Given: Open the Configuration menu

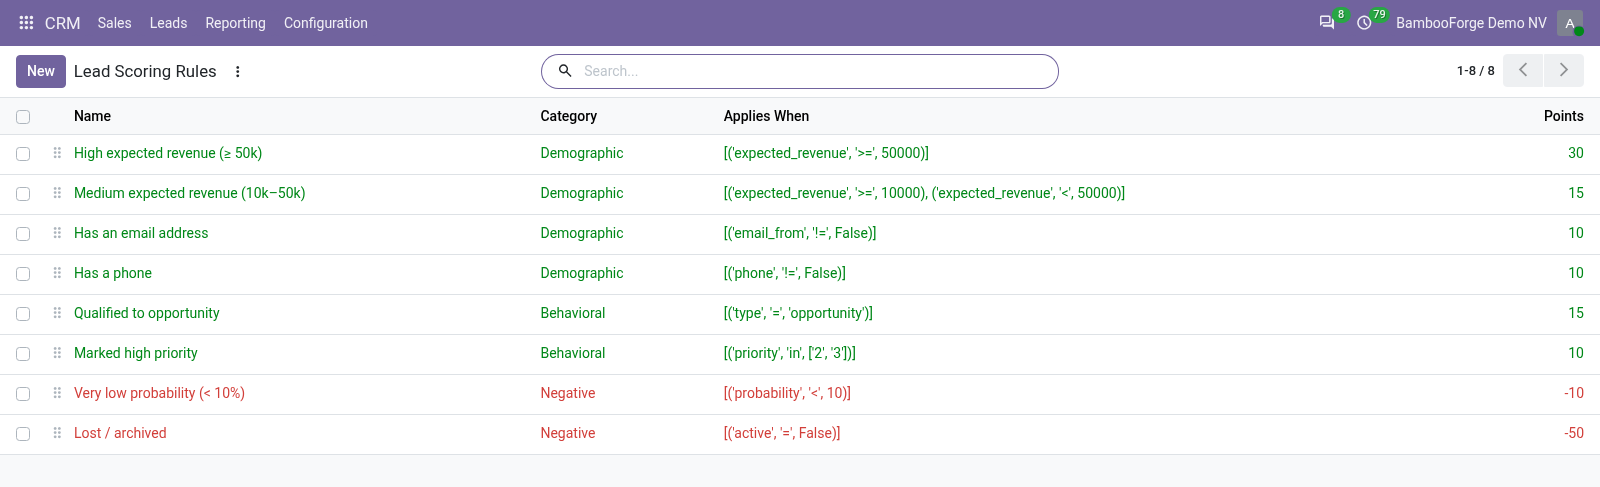Looking at the screenshot, I should tap(325, 23).
